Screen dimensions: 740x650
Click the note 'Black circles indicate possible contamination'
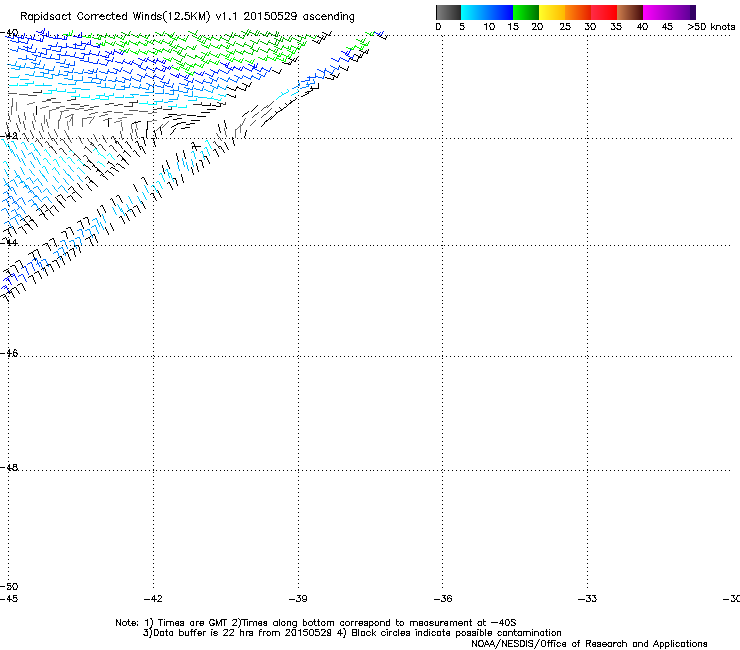click(x=456, y=633)
